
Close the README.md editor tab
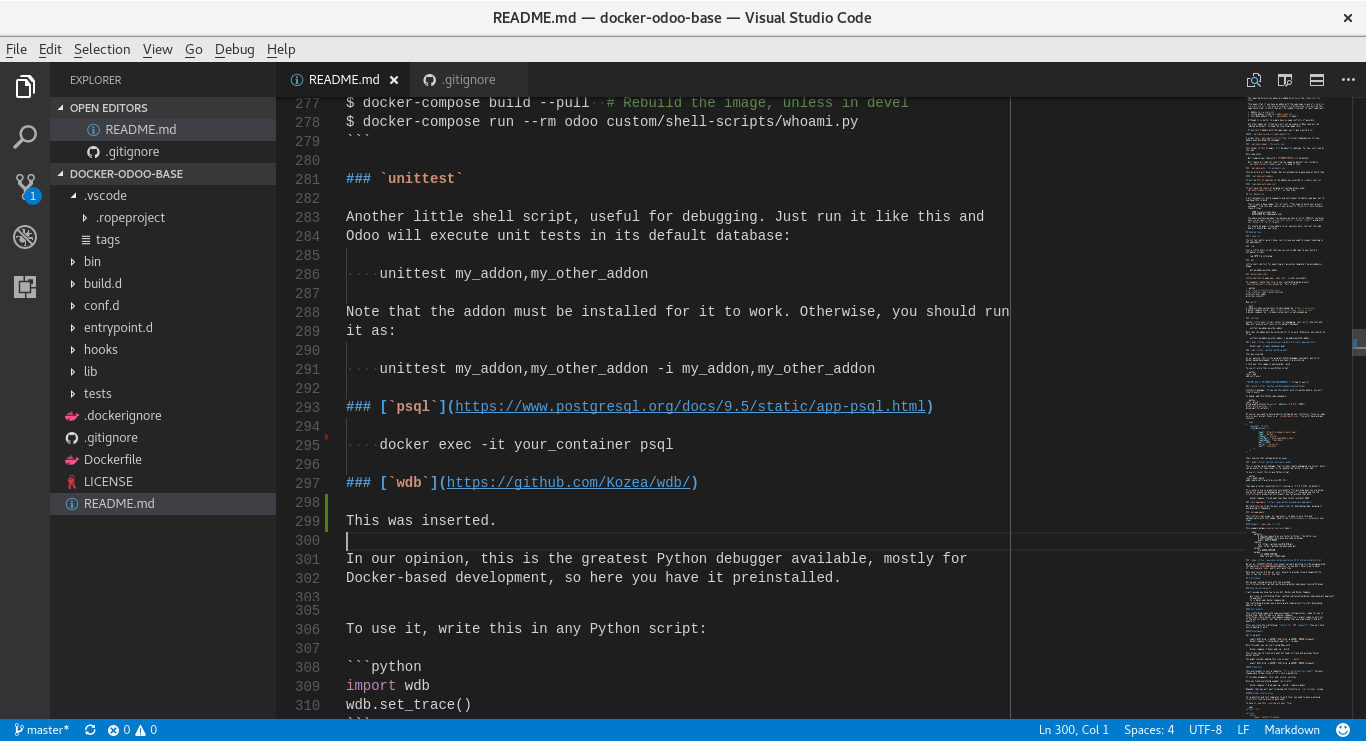pyautogui.click(x=394, y=80)
